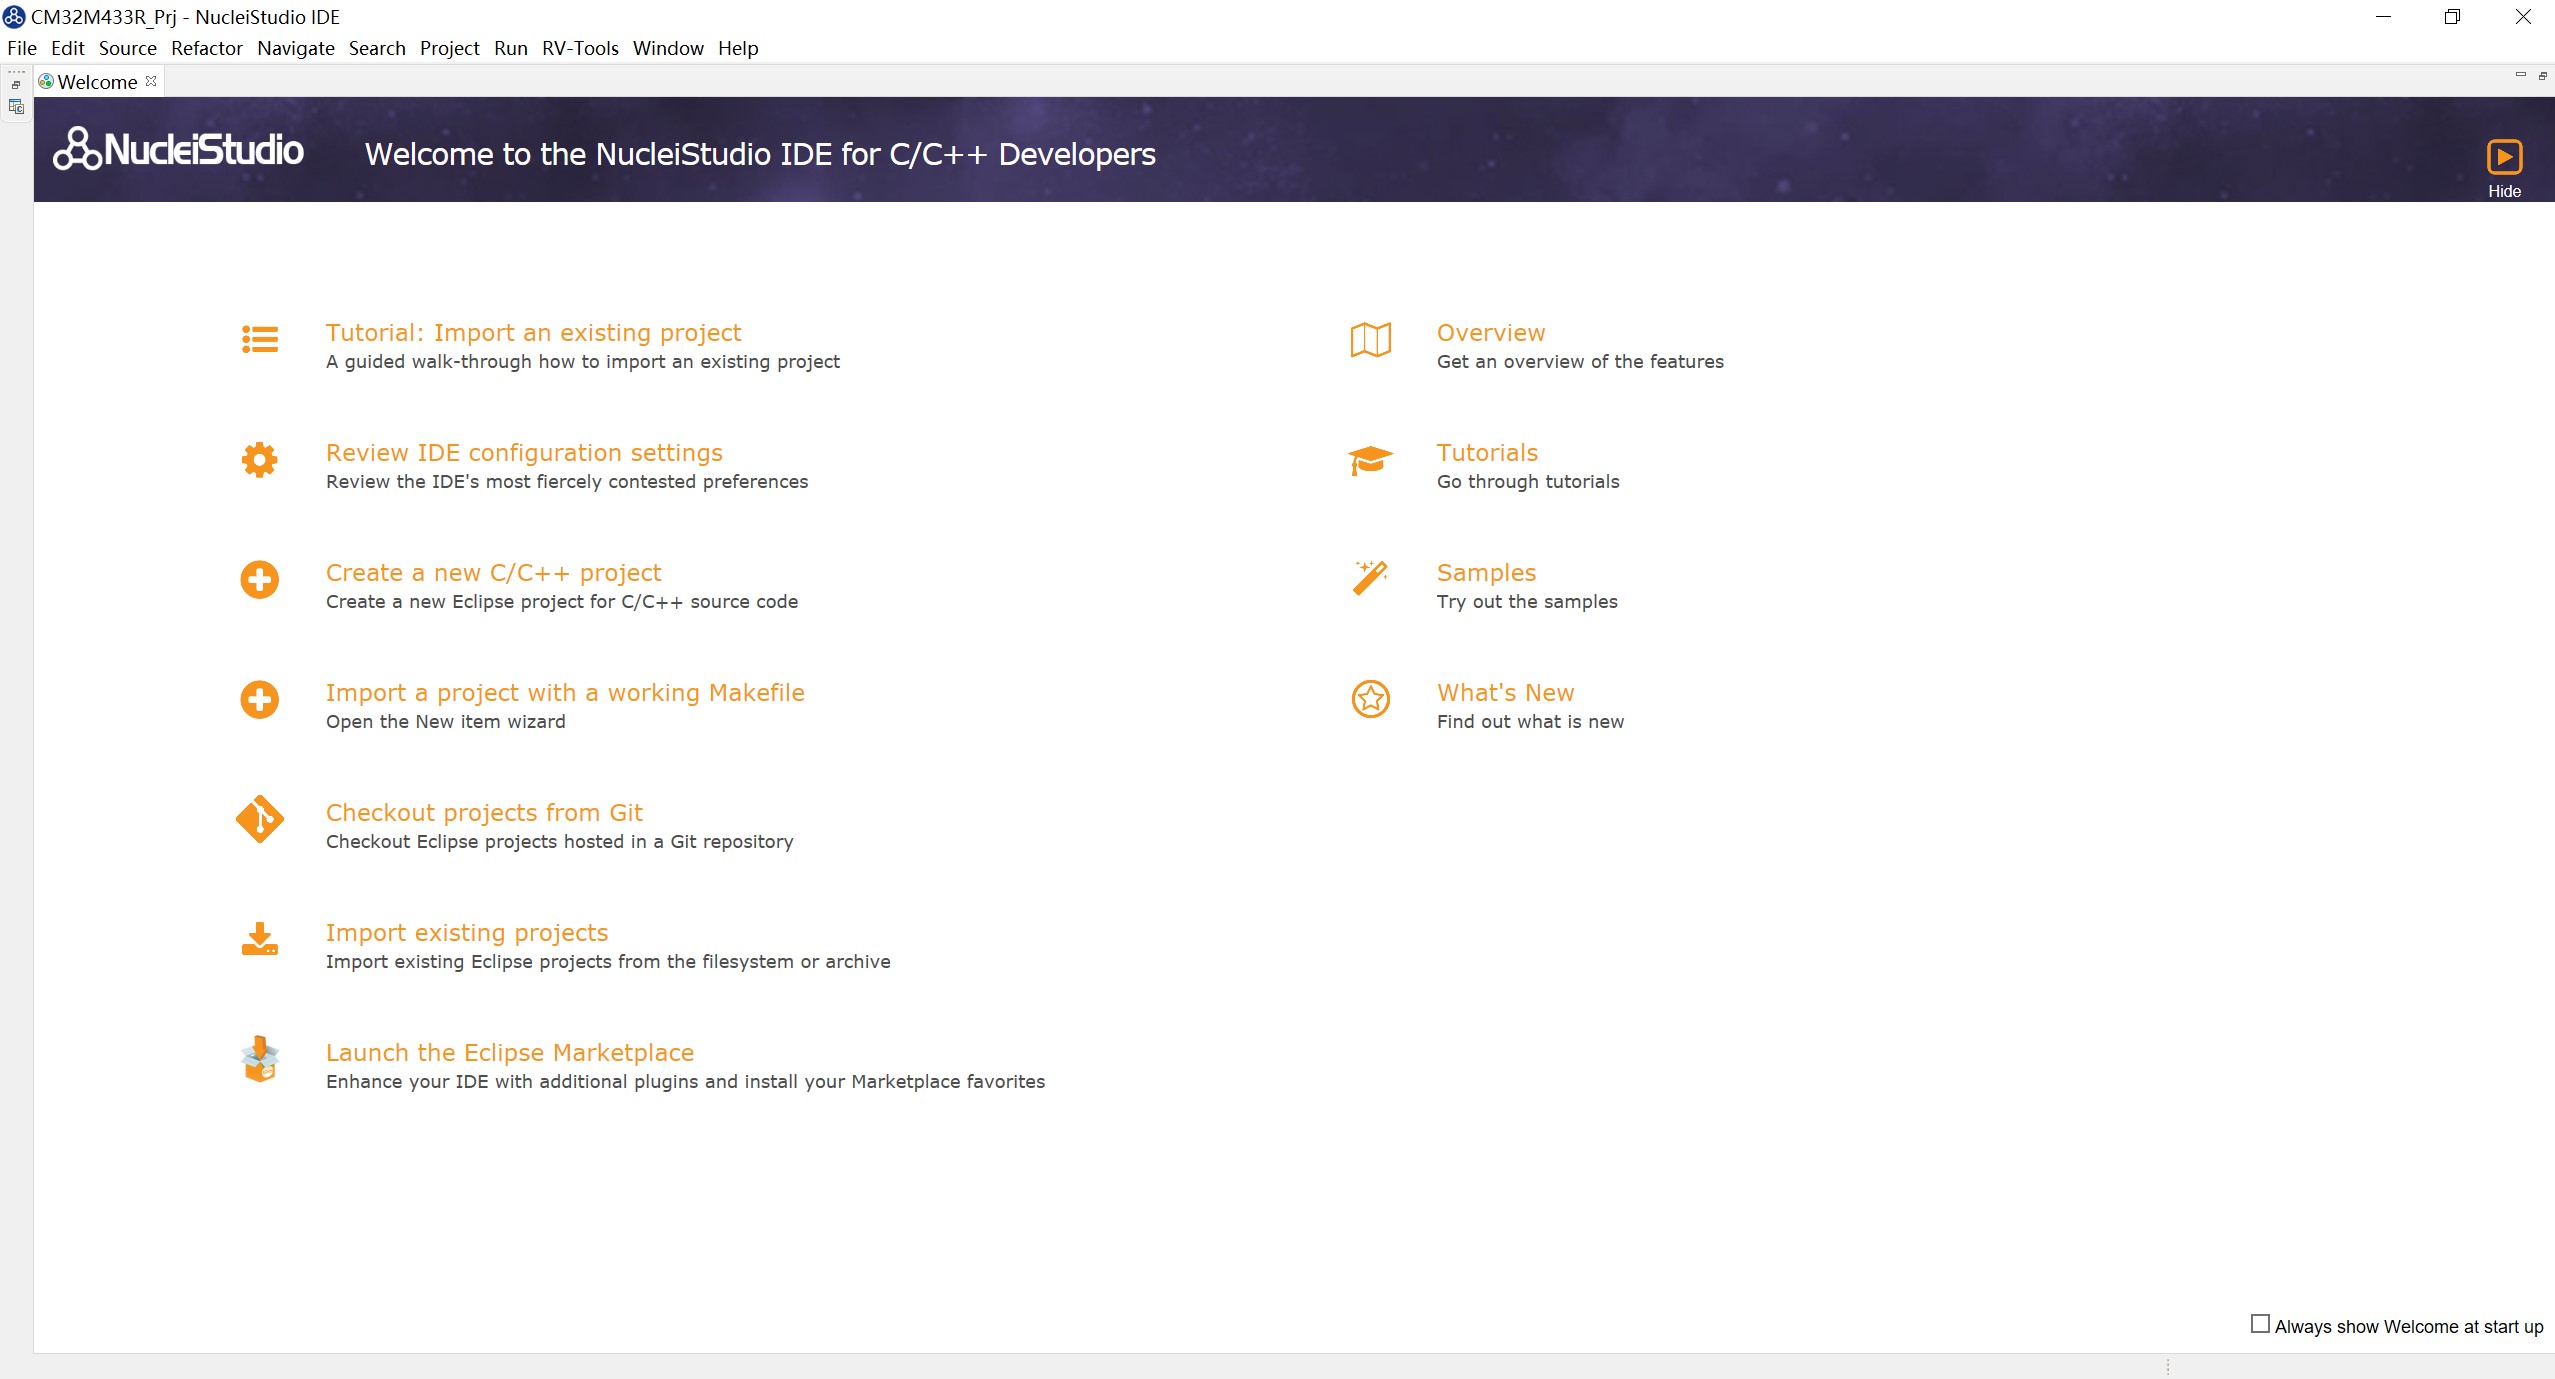Image resolution: width=2555 pixels, height=1379 pixels.
Task: Open the Navigate menu
Action: 296,48
